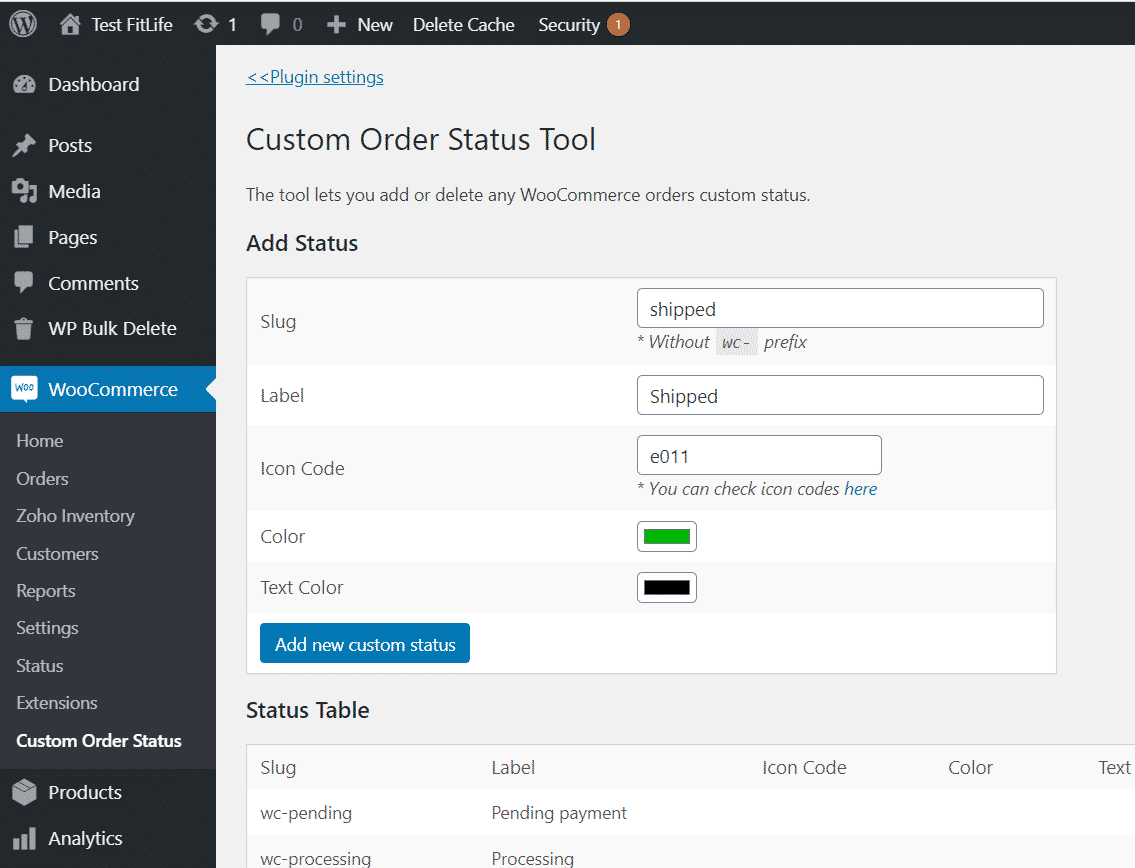Click the WordPress logo icon
The height and width of the screenshot is (868, 1135).
[x=23, y=24]
